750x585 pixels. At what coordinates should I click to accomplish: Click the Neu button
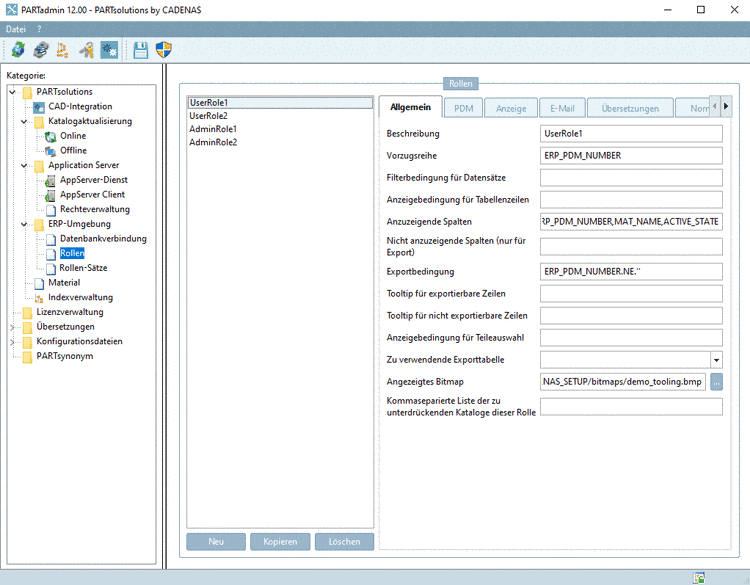coord(216,541)
